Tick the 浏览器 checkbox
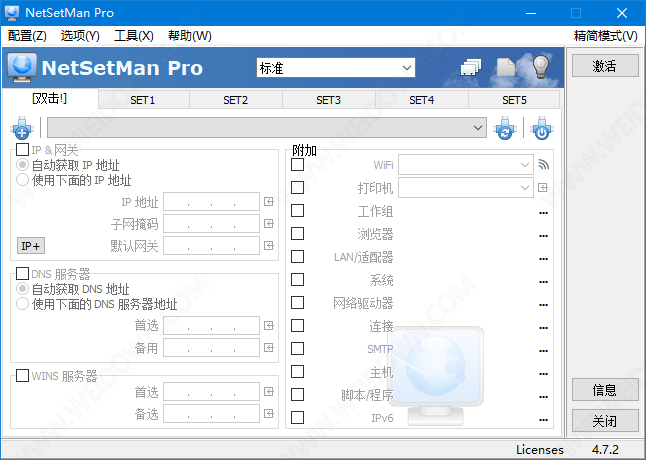The width and height of the screenshot is (646, 460). click(x=297, y=234)
